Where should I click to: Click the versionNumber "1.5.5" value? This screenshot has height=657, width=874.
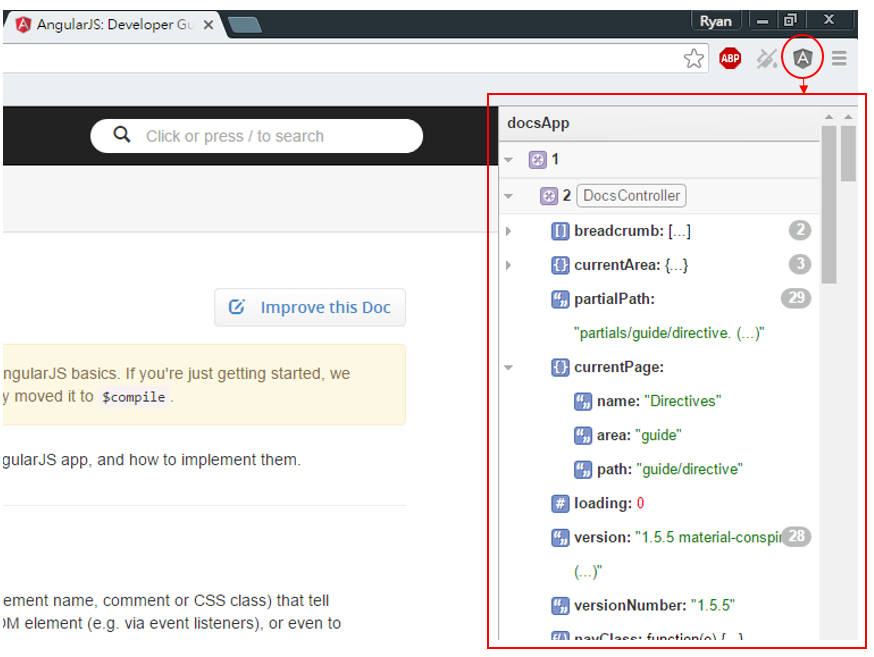click(x=713, y=606)
